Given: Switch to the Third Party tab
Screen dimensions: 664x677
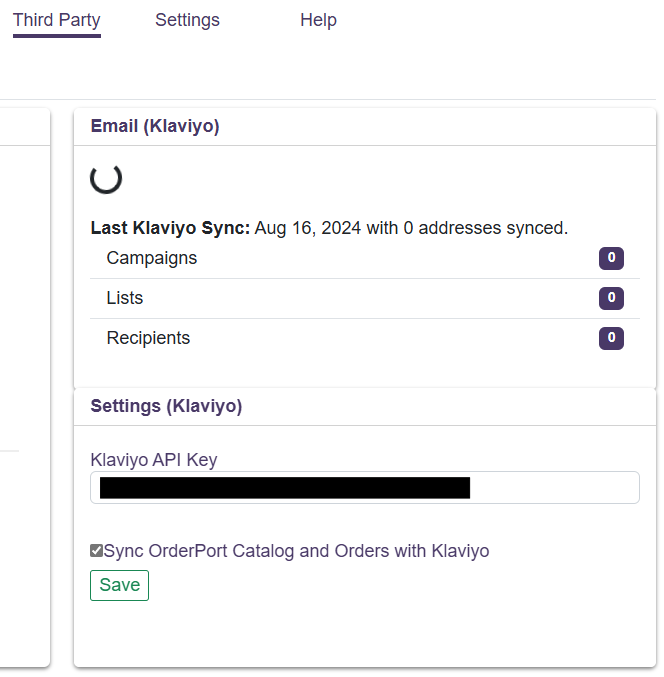Looking at the screenshot, I should coord(56,20).
